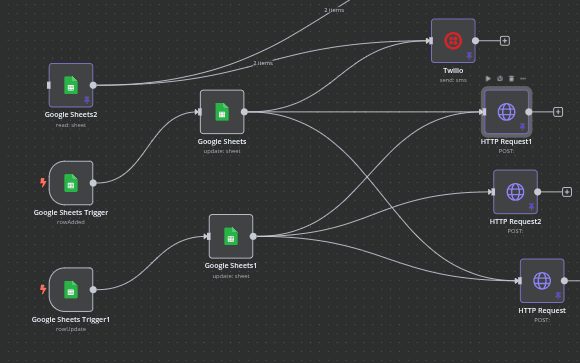Select the Google Sheets Trigger1 node
580x363 pixels.
(71, 289)
